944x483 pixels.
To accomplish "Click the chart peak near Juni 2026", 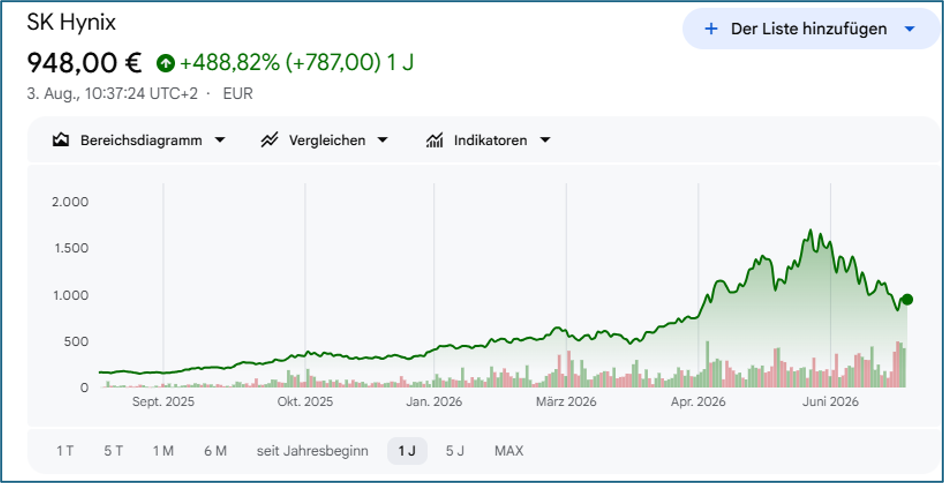I will (x=810, y=231).
